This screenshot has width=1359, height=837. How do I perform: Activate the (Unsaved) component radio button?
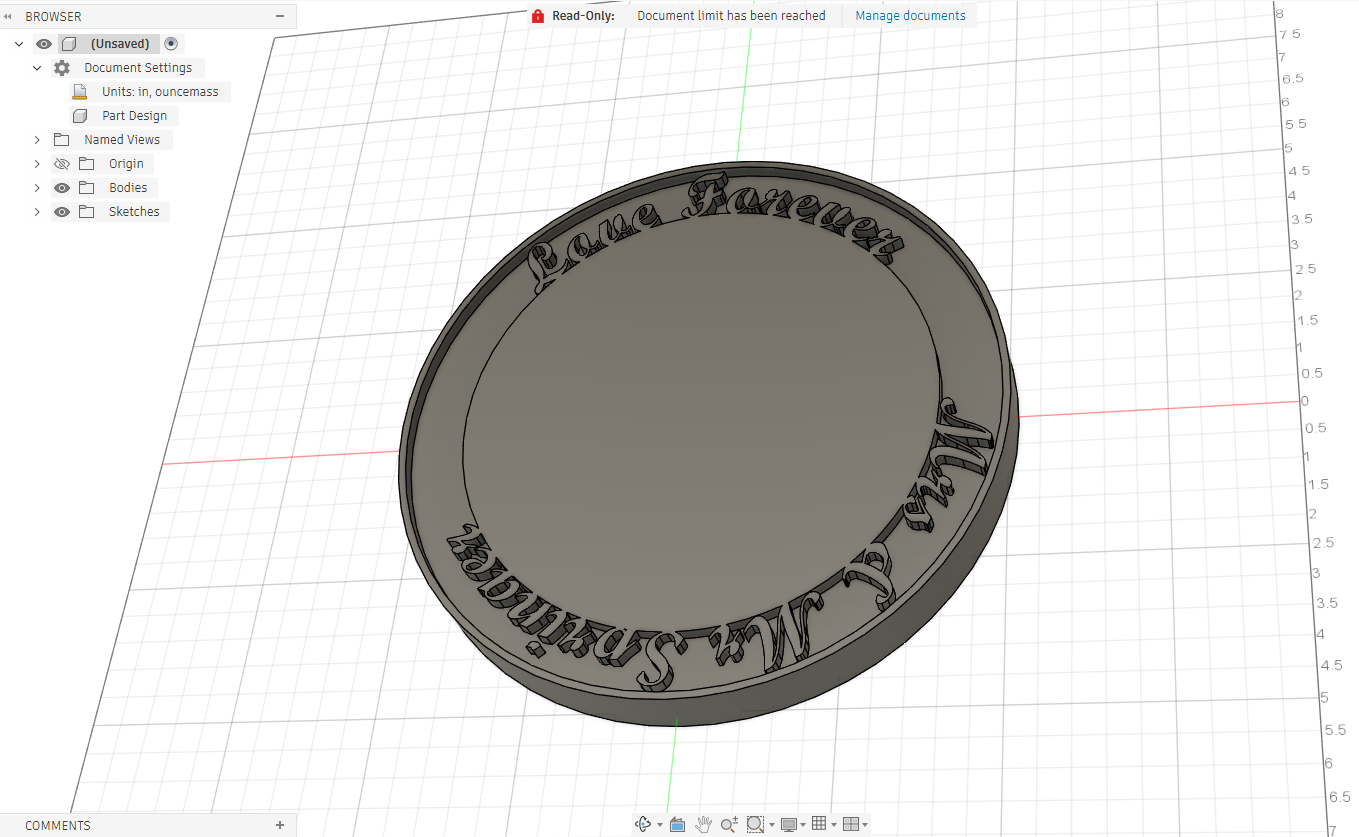[x=171, y=44]
